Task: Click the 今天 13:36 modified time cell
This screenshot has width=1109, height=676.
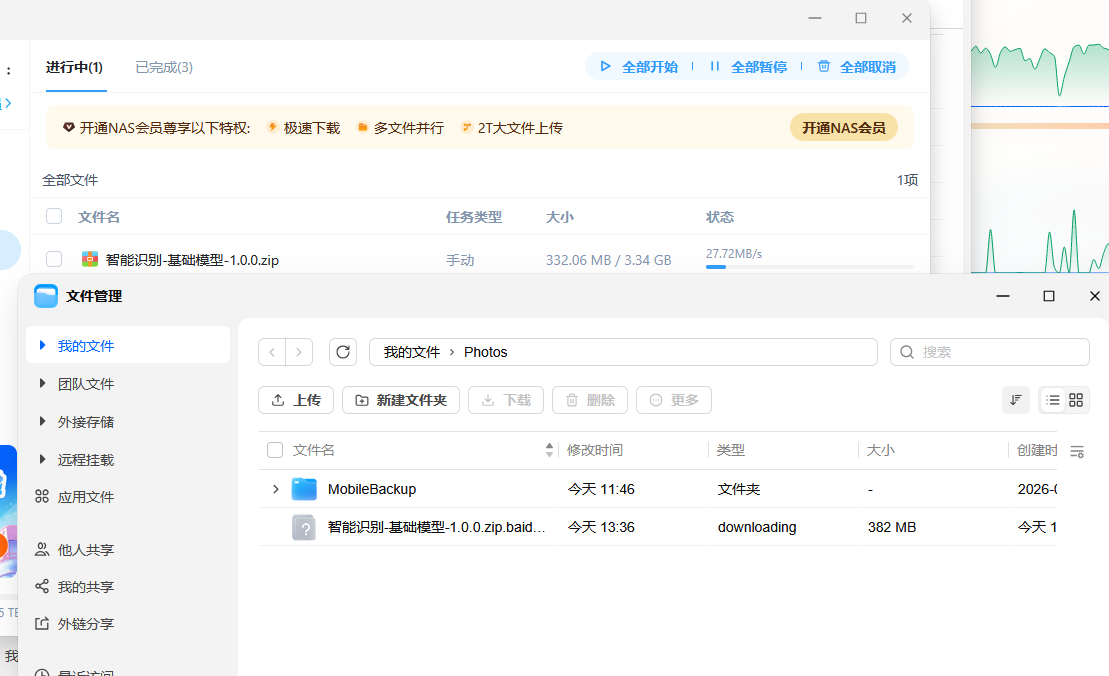Action: pos(601,528)
